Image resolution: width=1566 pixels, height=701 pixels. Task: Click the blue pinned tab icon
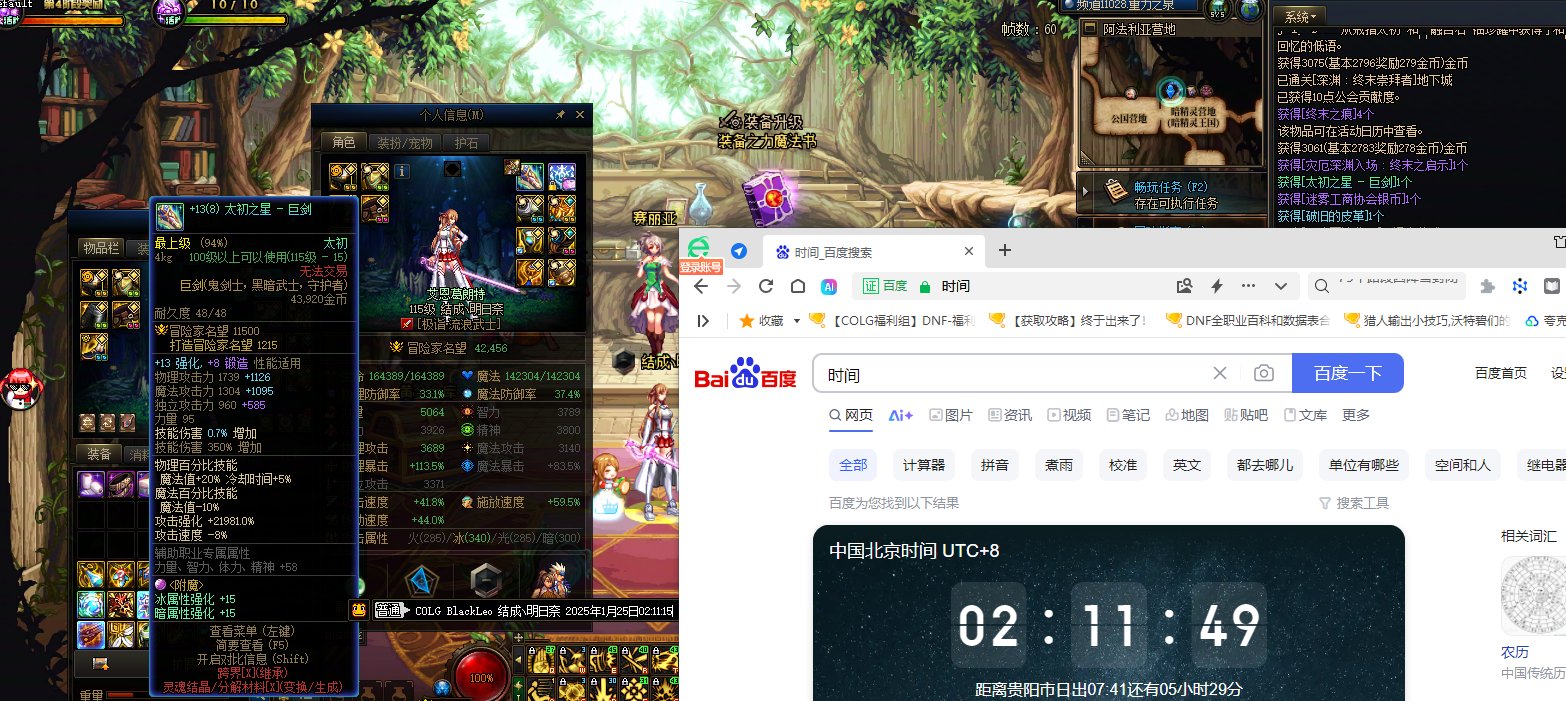tap(739, 251)
